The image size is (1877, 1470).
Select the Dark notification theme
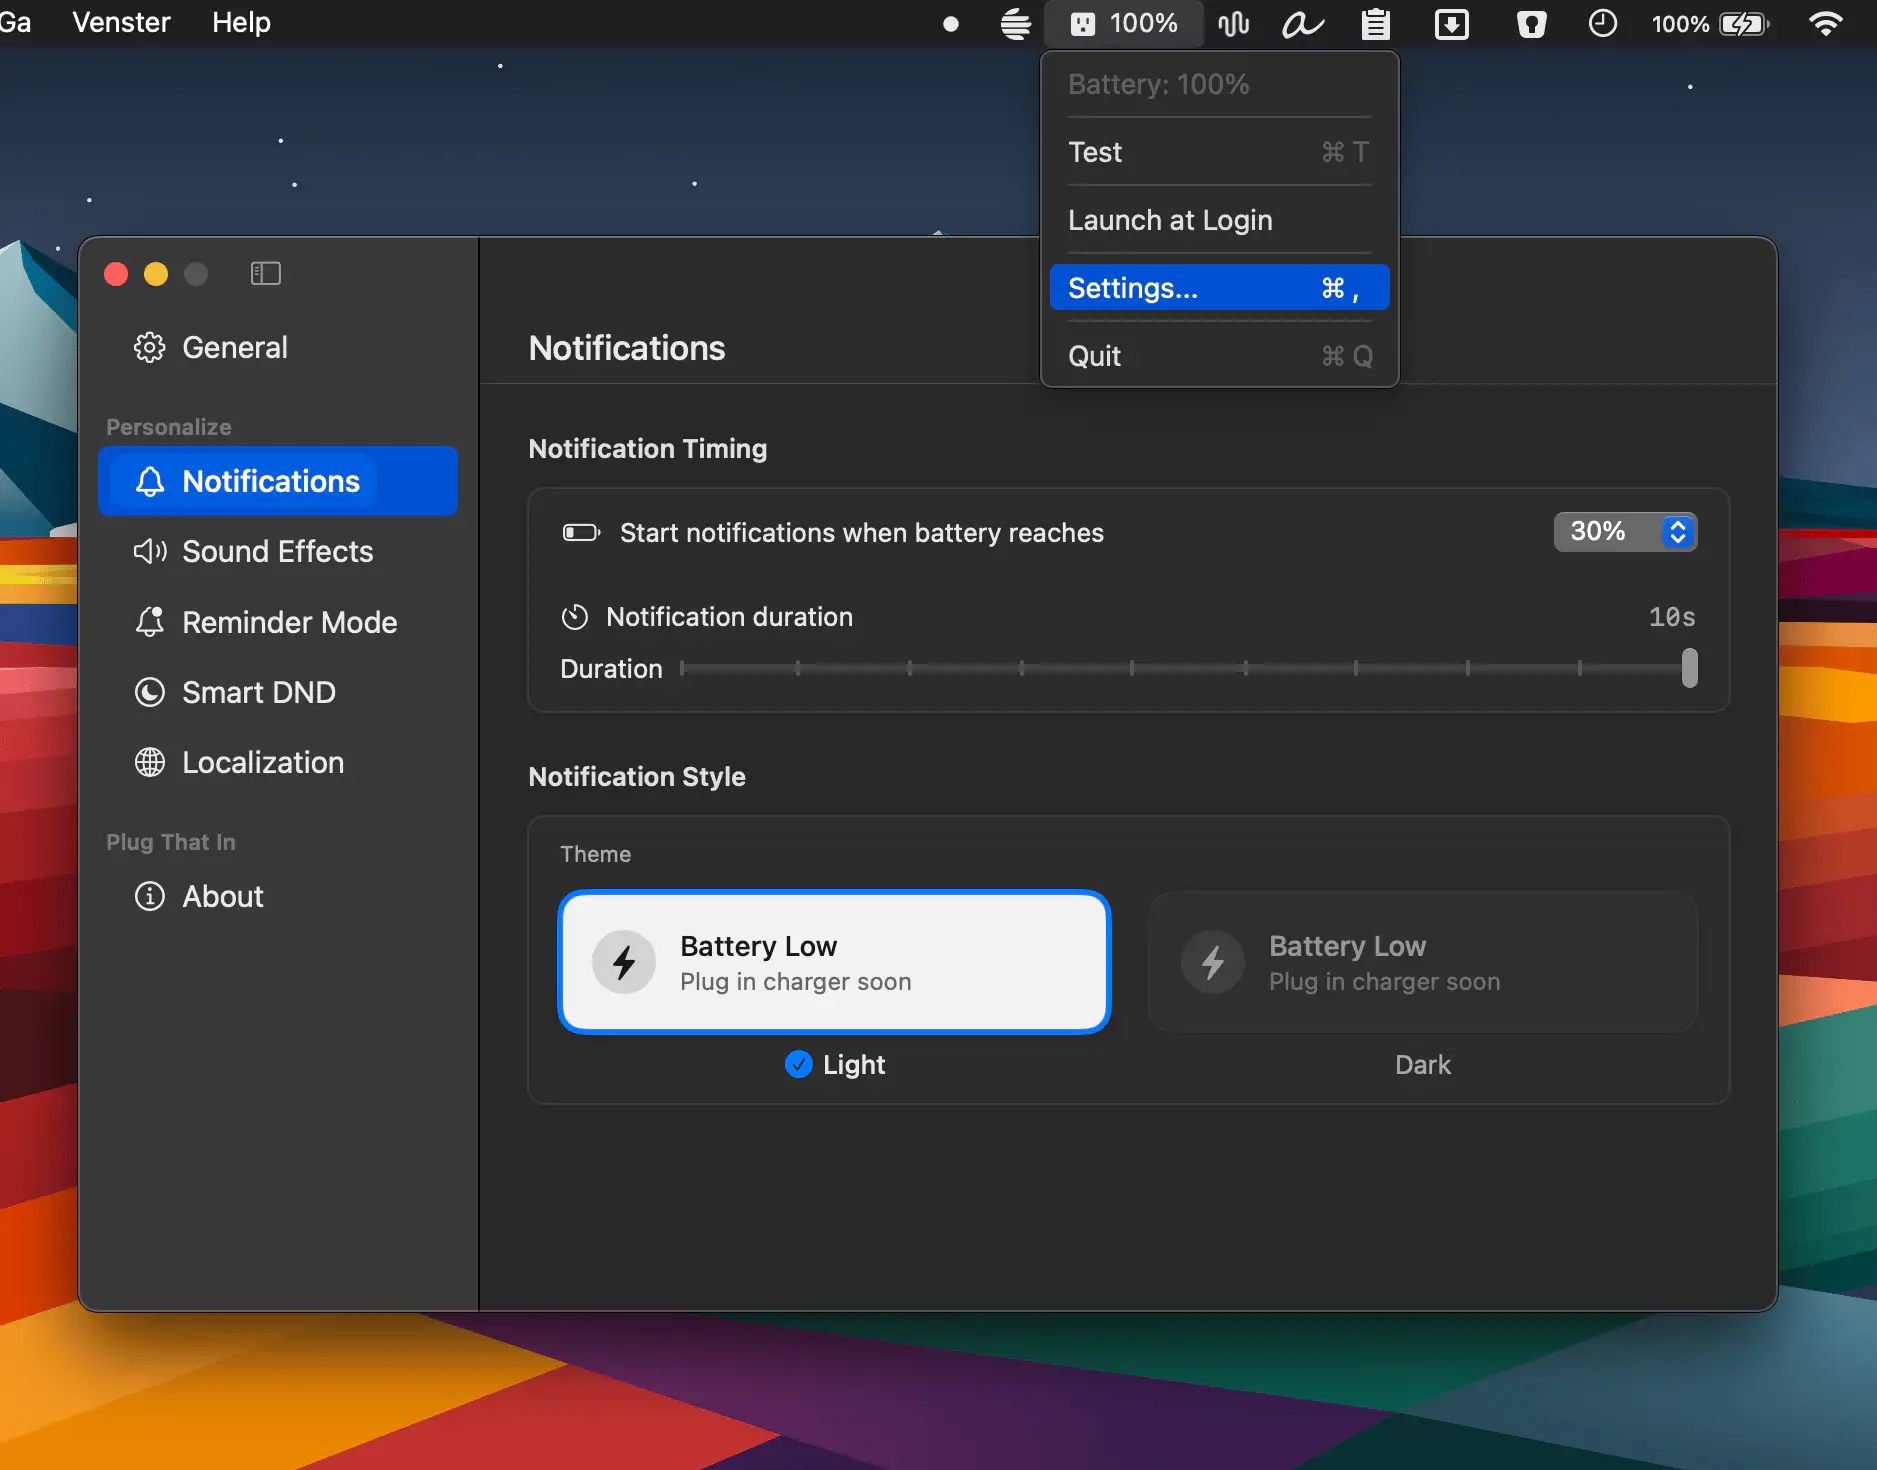tap(1422, 961)
